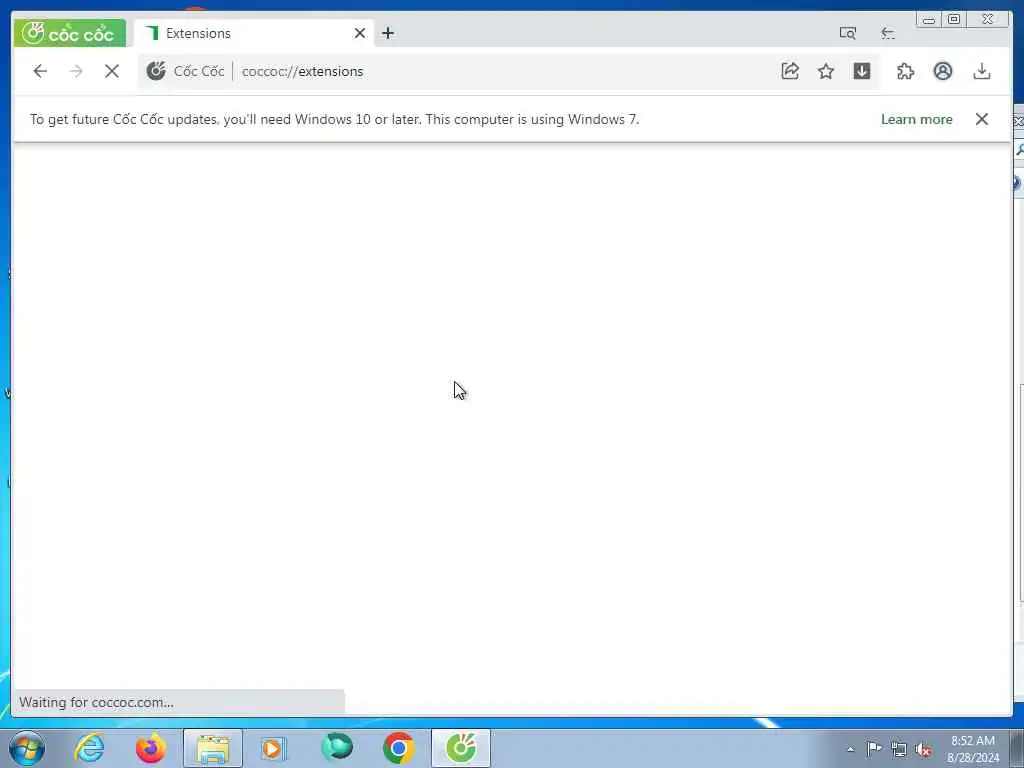Click the Cốc Cốc site info chip
This screenshot has height=768, width=1024.
tap(186, 71)
